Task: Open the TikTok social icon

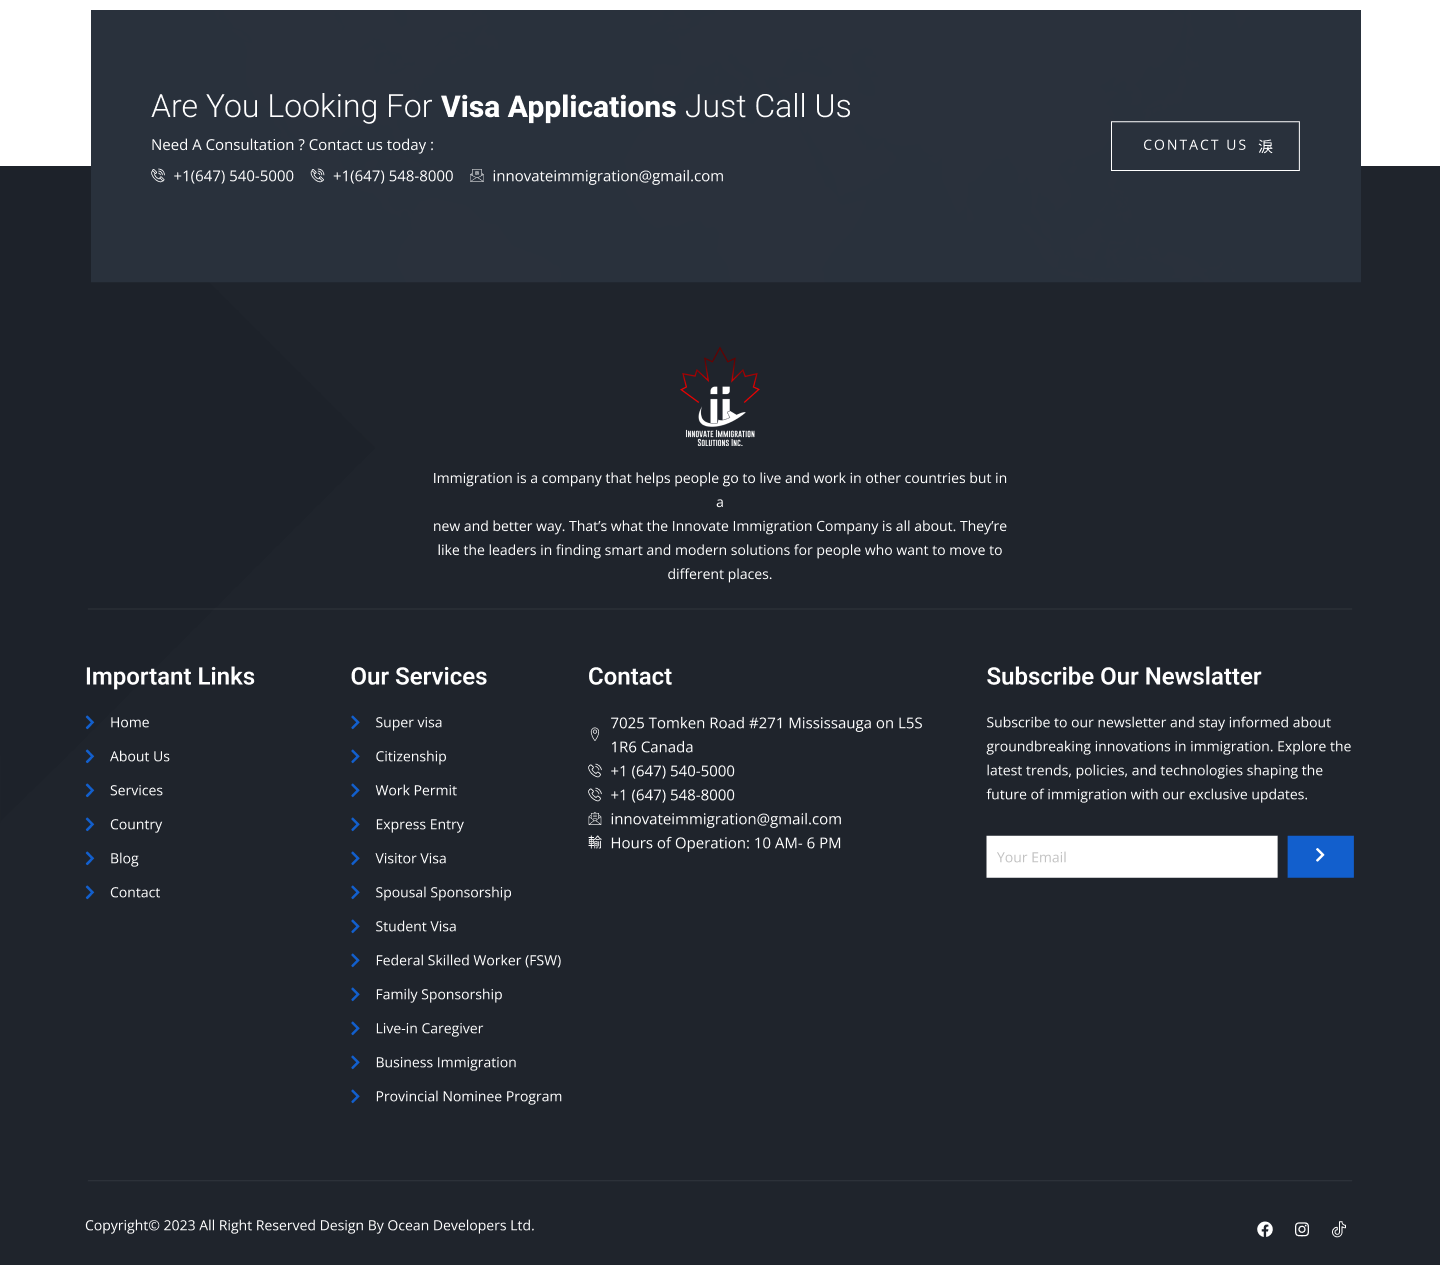Action: point(1339,1229)
